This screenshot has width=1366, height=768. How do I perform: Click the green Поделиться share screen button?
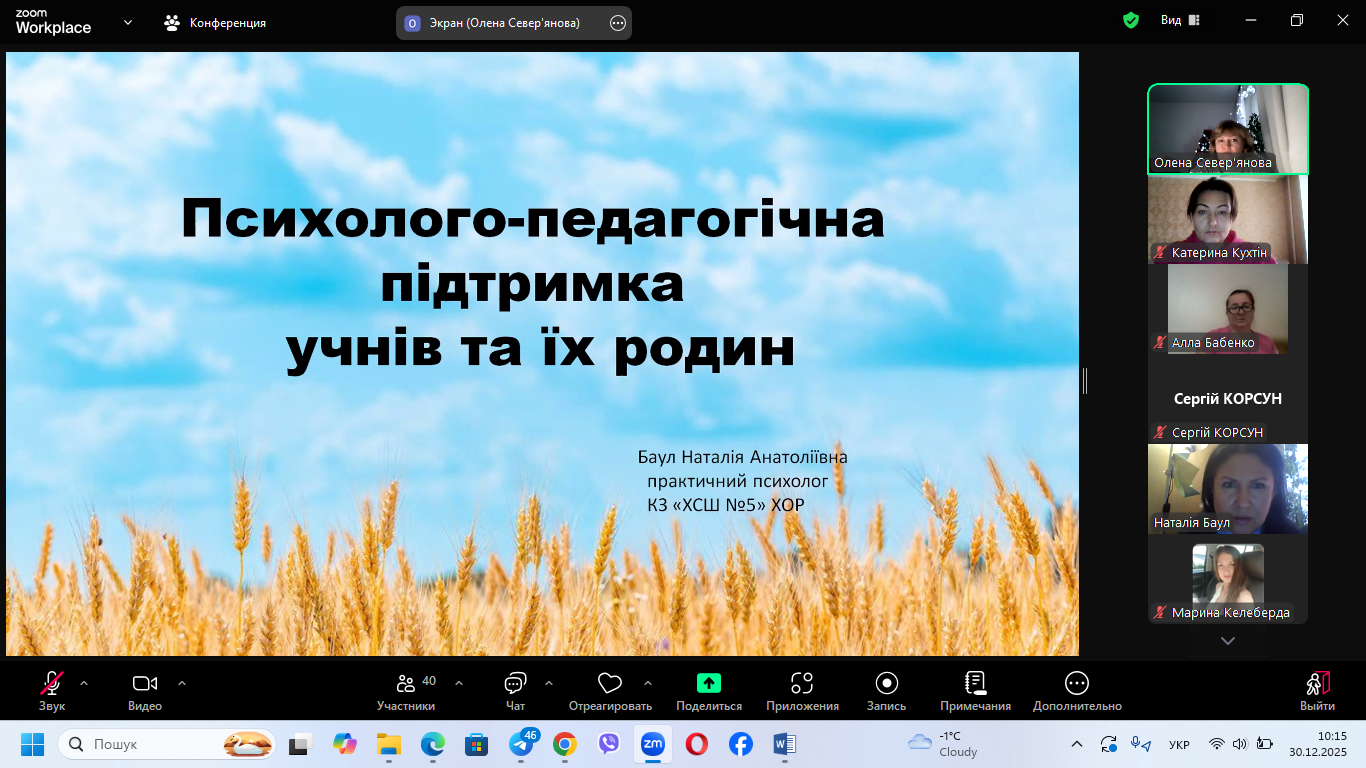708,684
